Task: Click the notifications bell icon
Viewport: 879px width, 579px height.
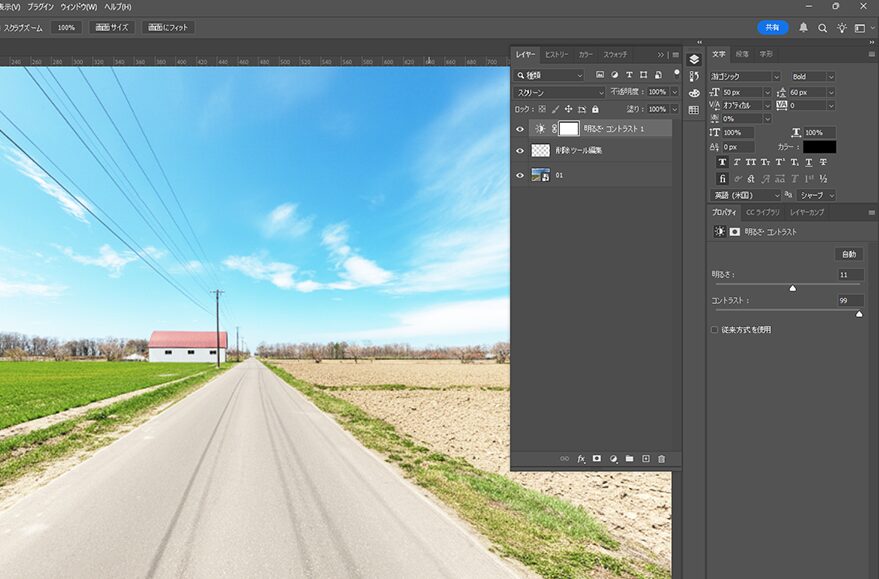Action: 803,28
